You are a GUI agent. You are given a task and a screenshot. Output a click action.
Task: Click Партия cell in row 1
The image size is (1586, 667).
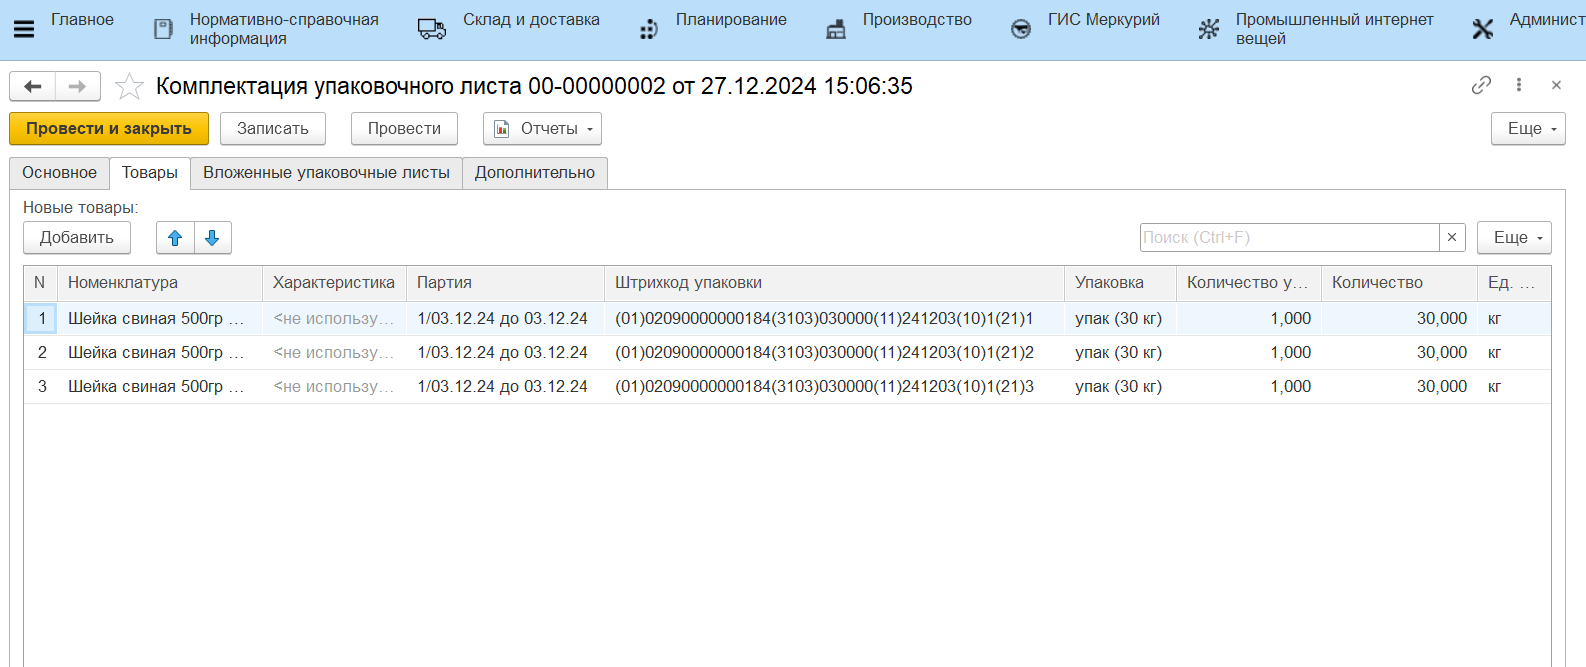(x=505, y=319)
